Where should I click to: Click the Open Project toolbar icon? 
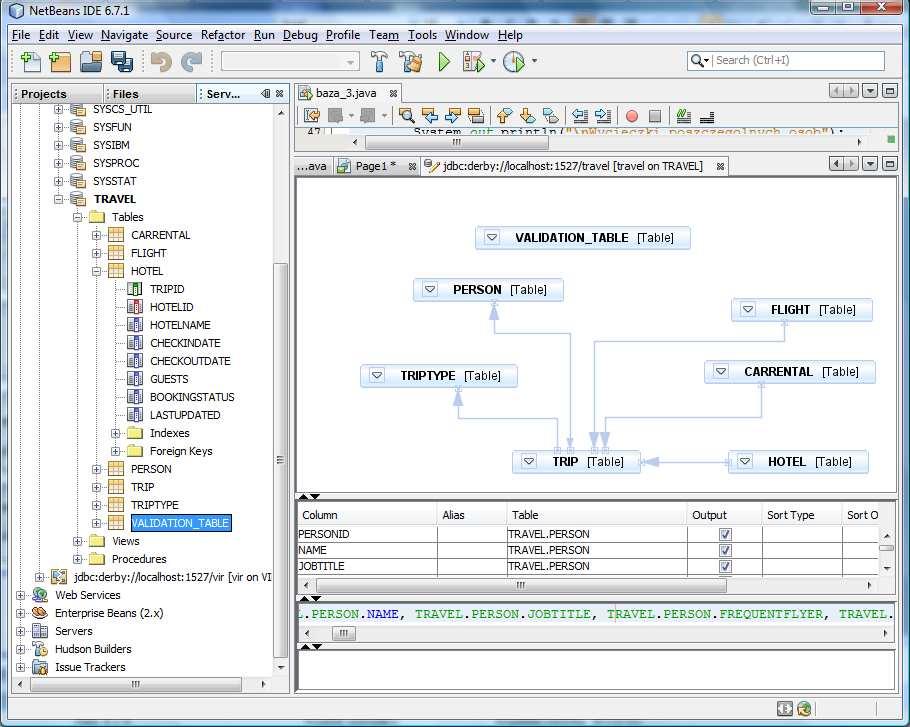91,62
